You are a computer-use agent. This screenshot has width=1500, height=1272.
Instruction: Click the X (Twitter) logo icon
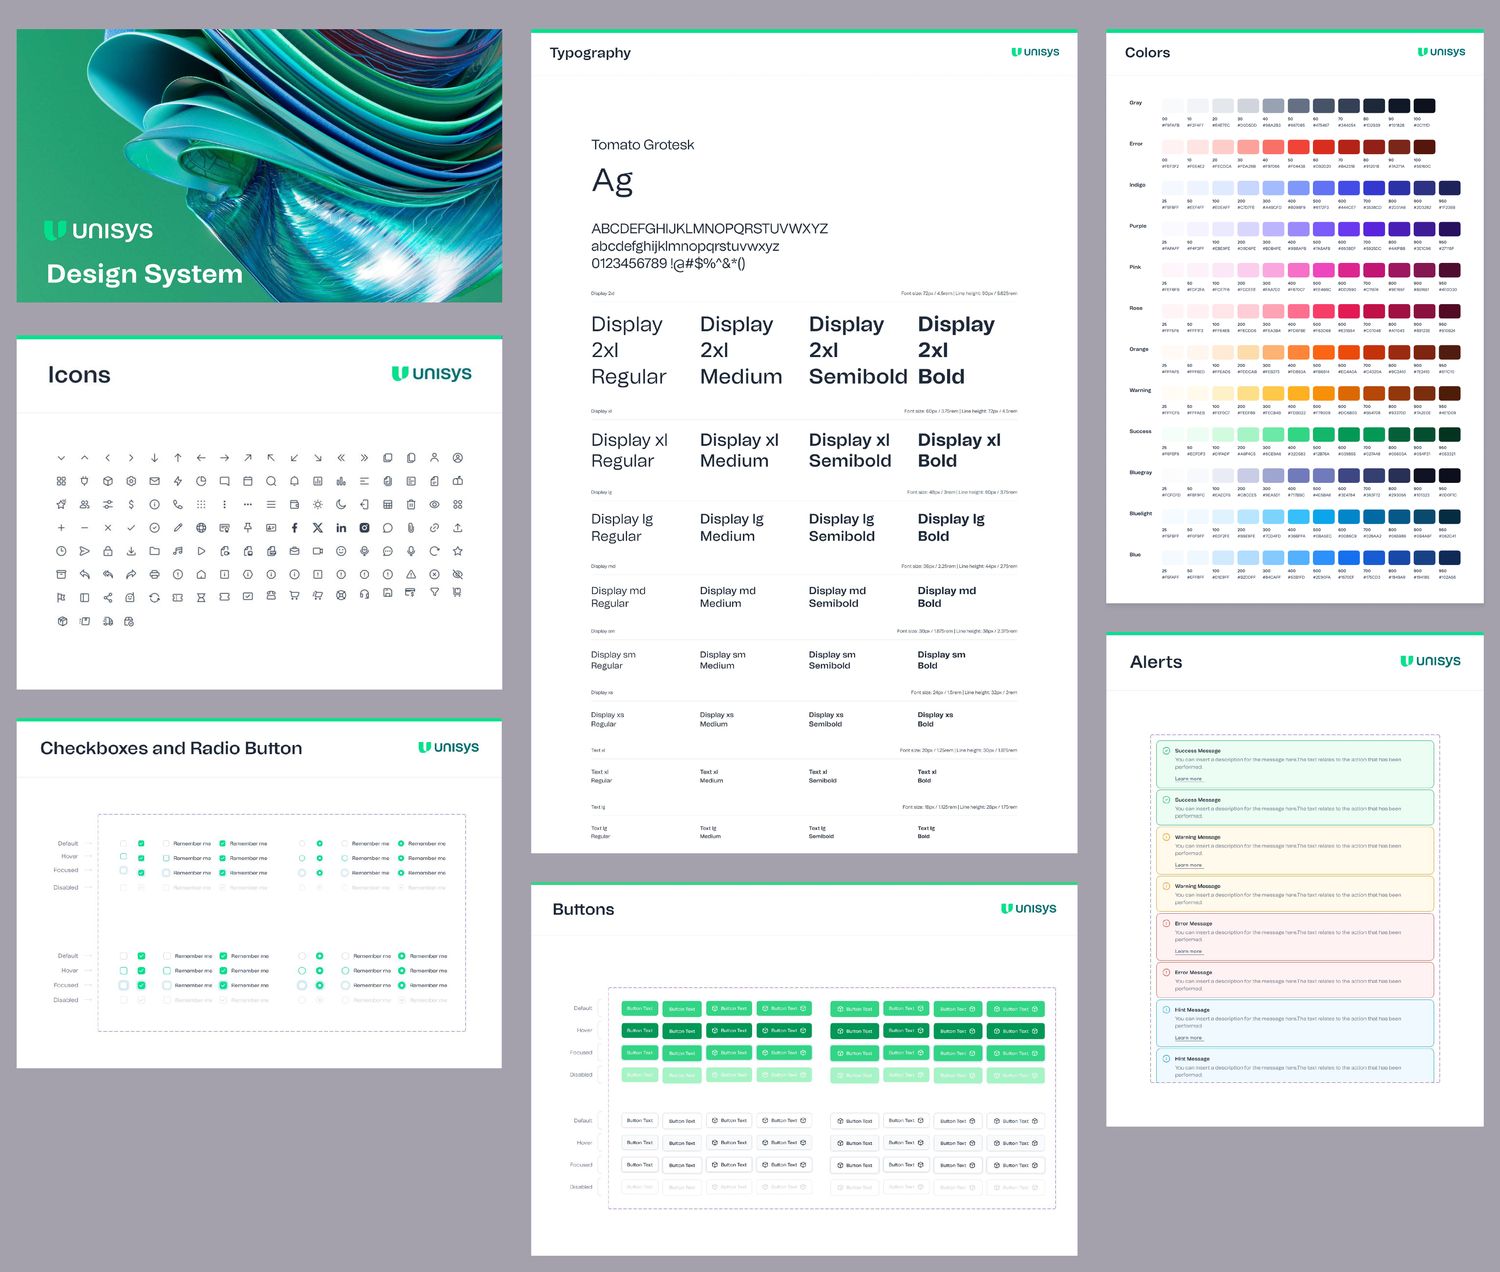pyautogui.click(x=317, y=528)
